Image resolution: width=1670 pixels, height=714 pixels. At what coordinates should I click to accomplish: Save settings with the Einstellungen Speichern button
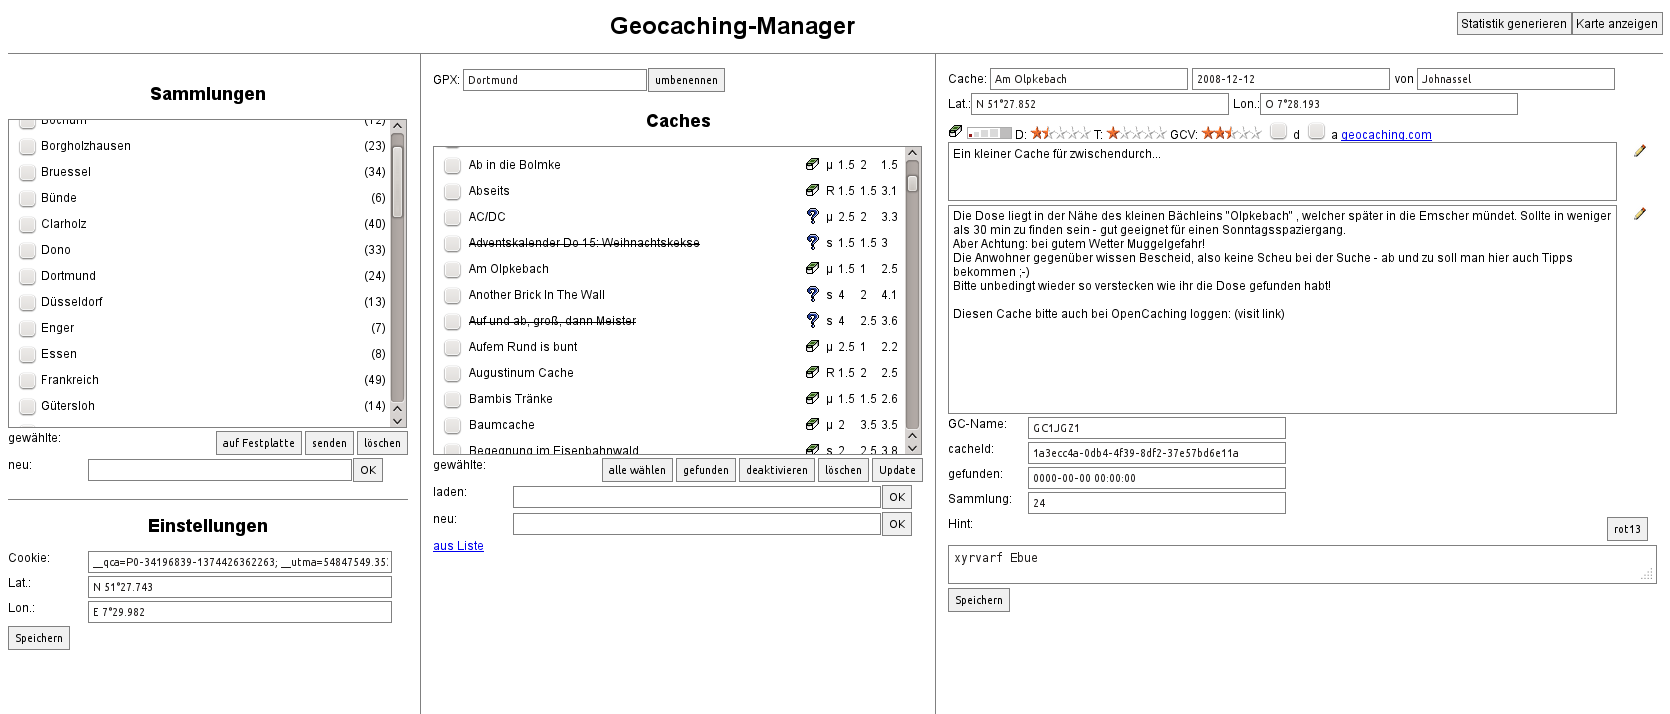[39, 638]
